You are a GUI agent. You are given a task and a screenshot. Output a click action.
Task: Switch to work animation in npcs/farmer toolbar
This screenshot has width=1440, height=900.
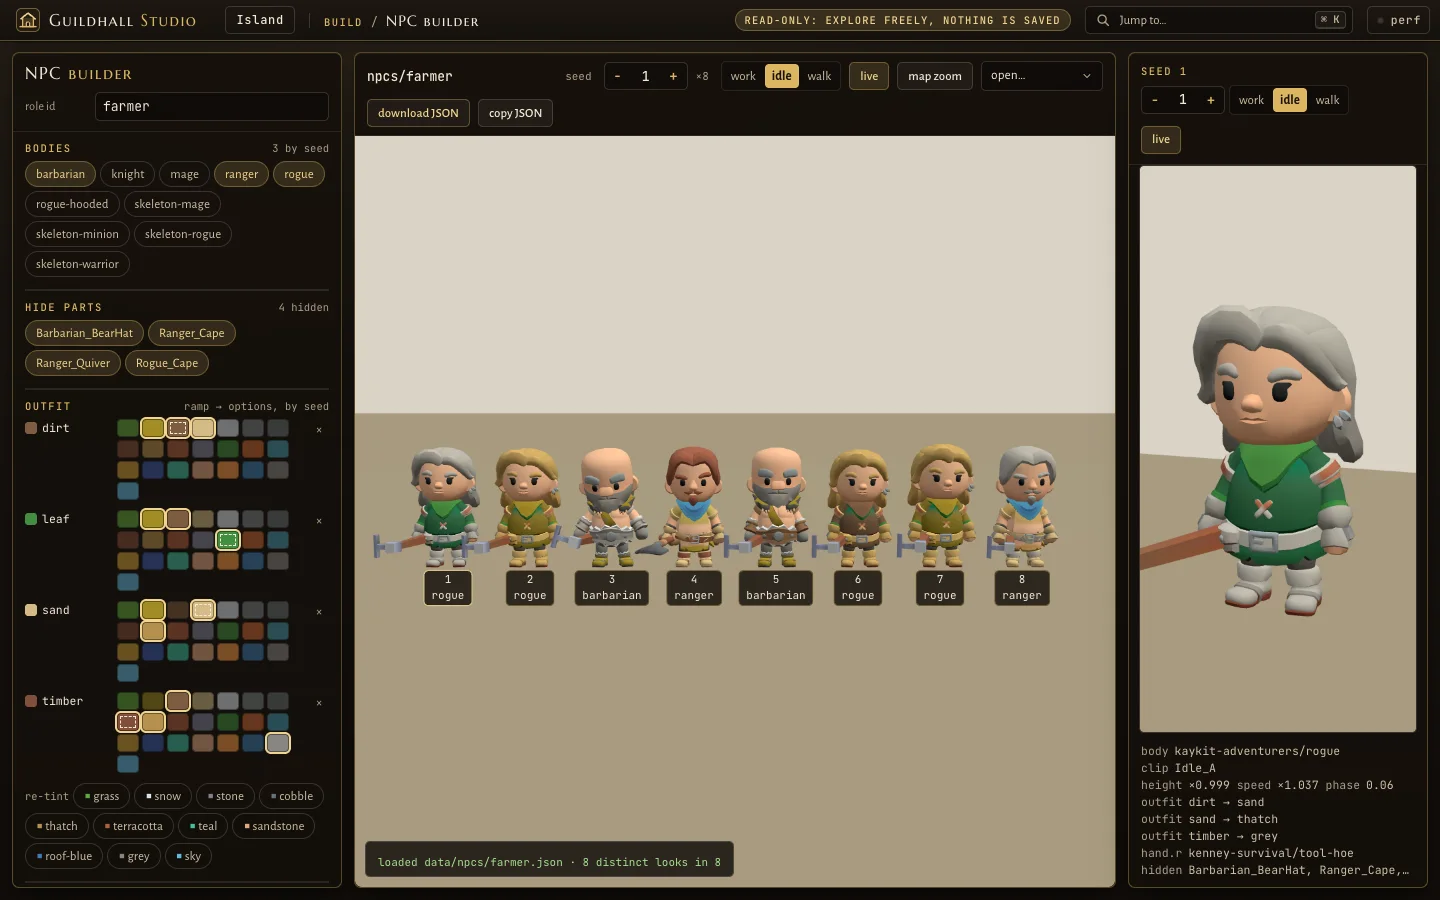(x=743, y=76)
